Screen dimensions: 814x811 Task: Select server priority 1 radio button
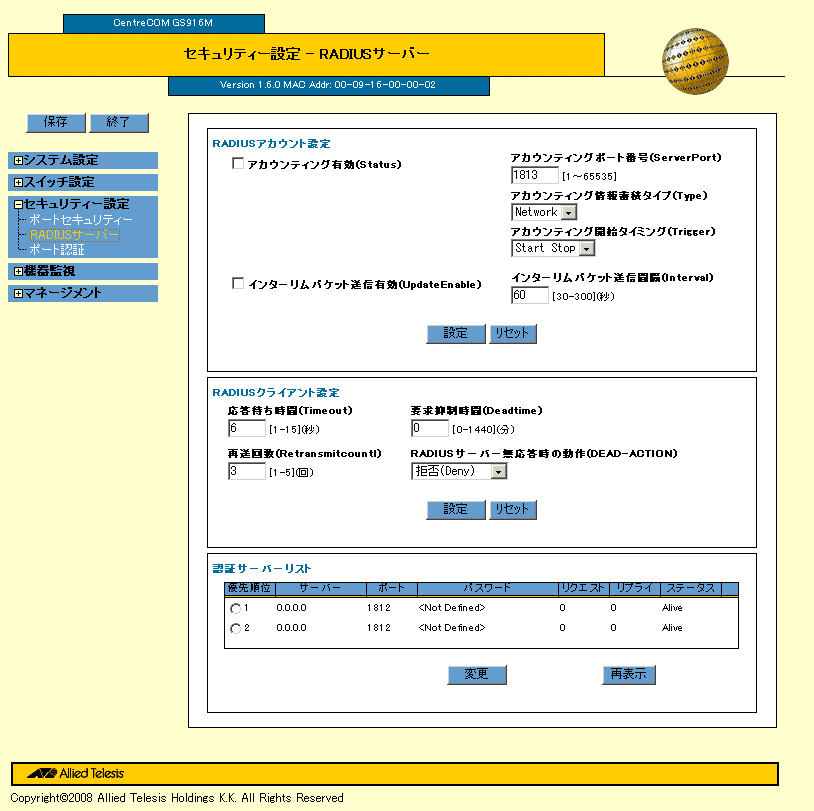pyautogui.click(x=235, y=609)
